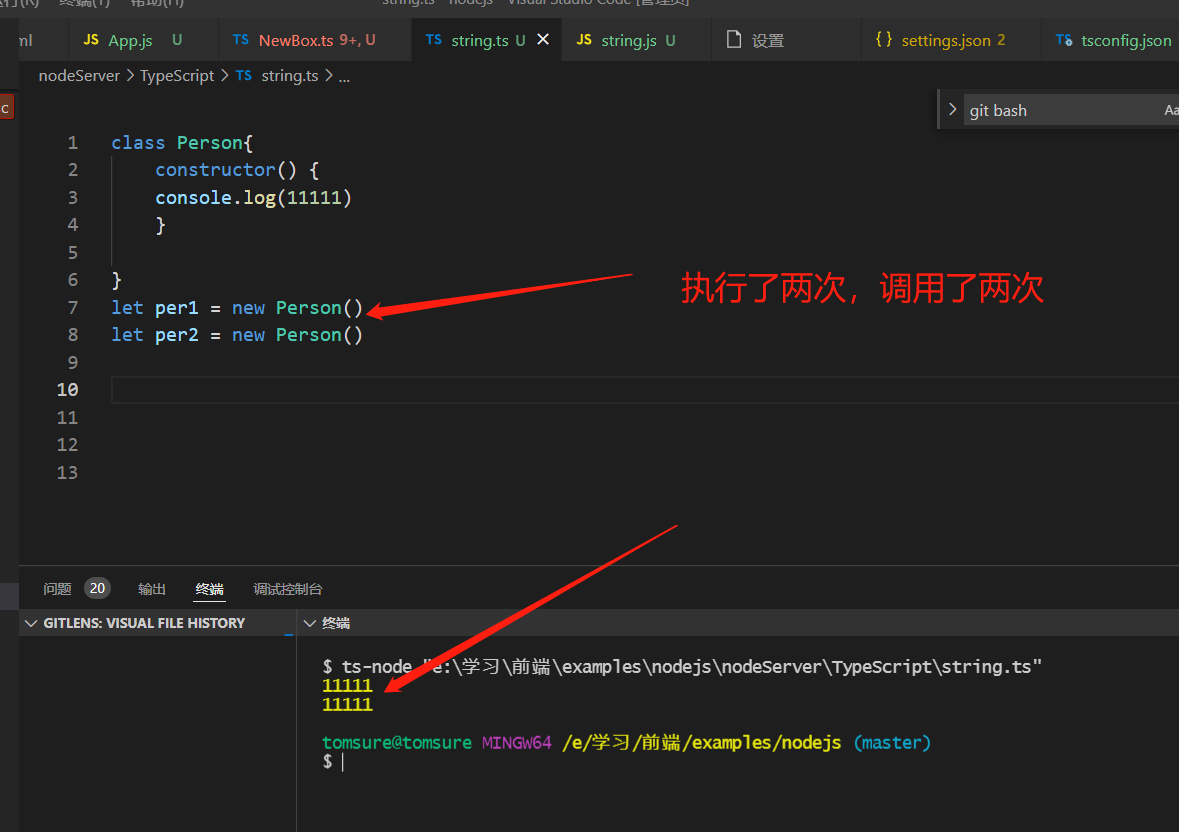This screenshot has height=832, width=1179.
Task: Click the (master) branch text in terminal
Action: pyautogui.click(x=893, y=743)
